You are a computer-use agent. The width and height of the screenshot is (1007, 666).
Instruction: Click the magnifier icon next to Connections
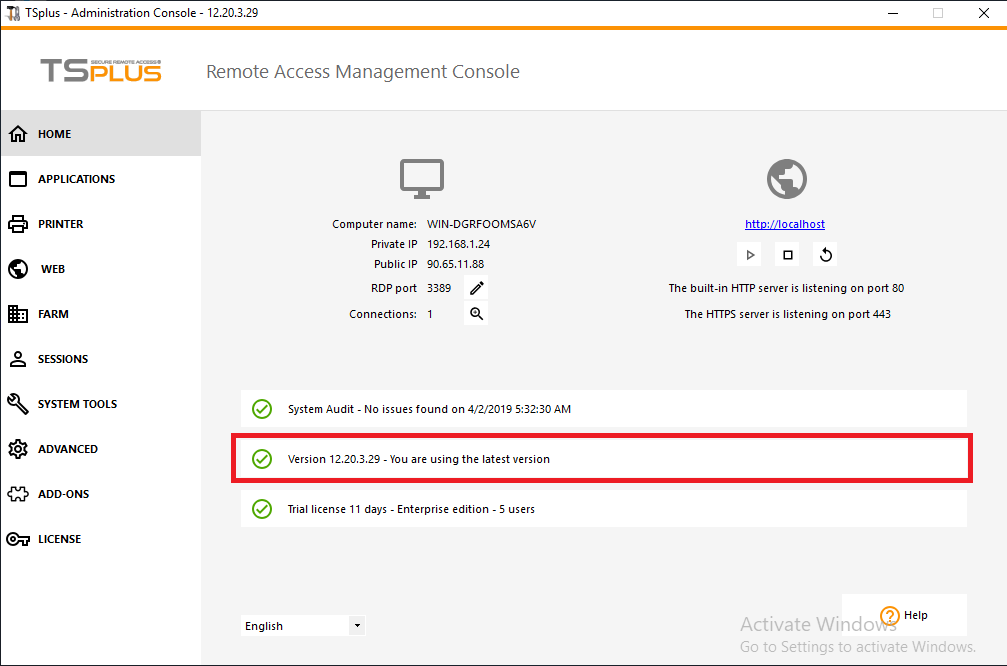click(x=477, y=314)
